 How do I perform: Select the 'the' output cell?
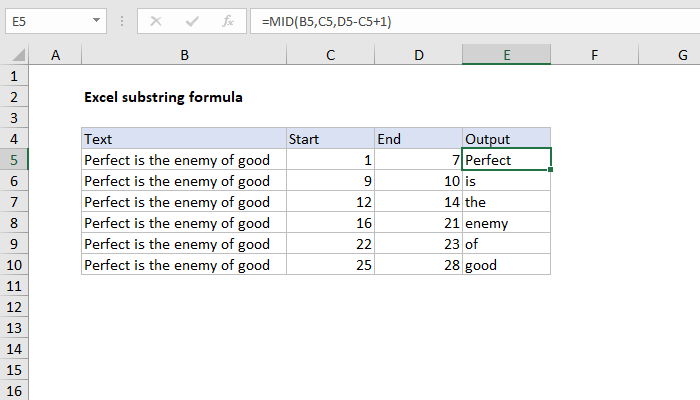pos(506,202)
